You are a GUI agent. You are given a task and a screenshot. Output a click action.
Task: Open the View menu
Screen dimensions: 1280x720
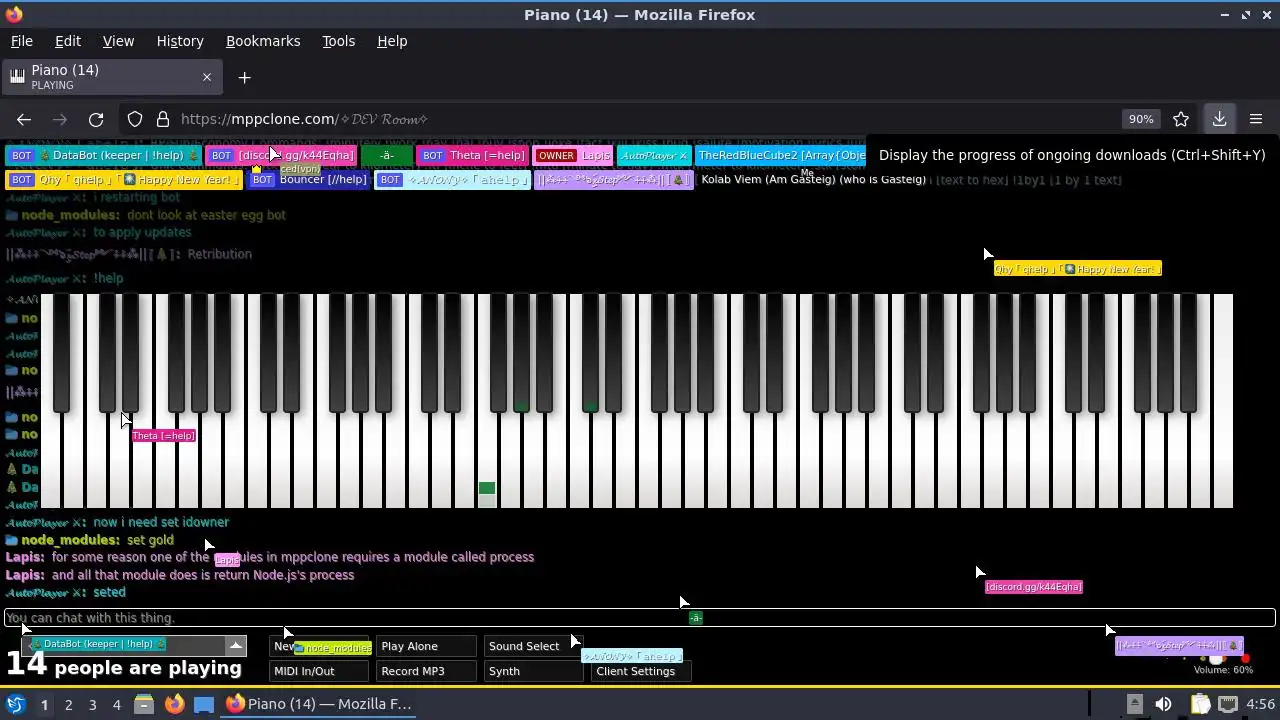pos(118,41)
